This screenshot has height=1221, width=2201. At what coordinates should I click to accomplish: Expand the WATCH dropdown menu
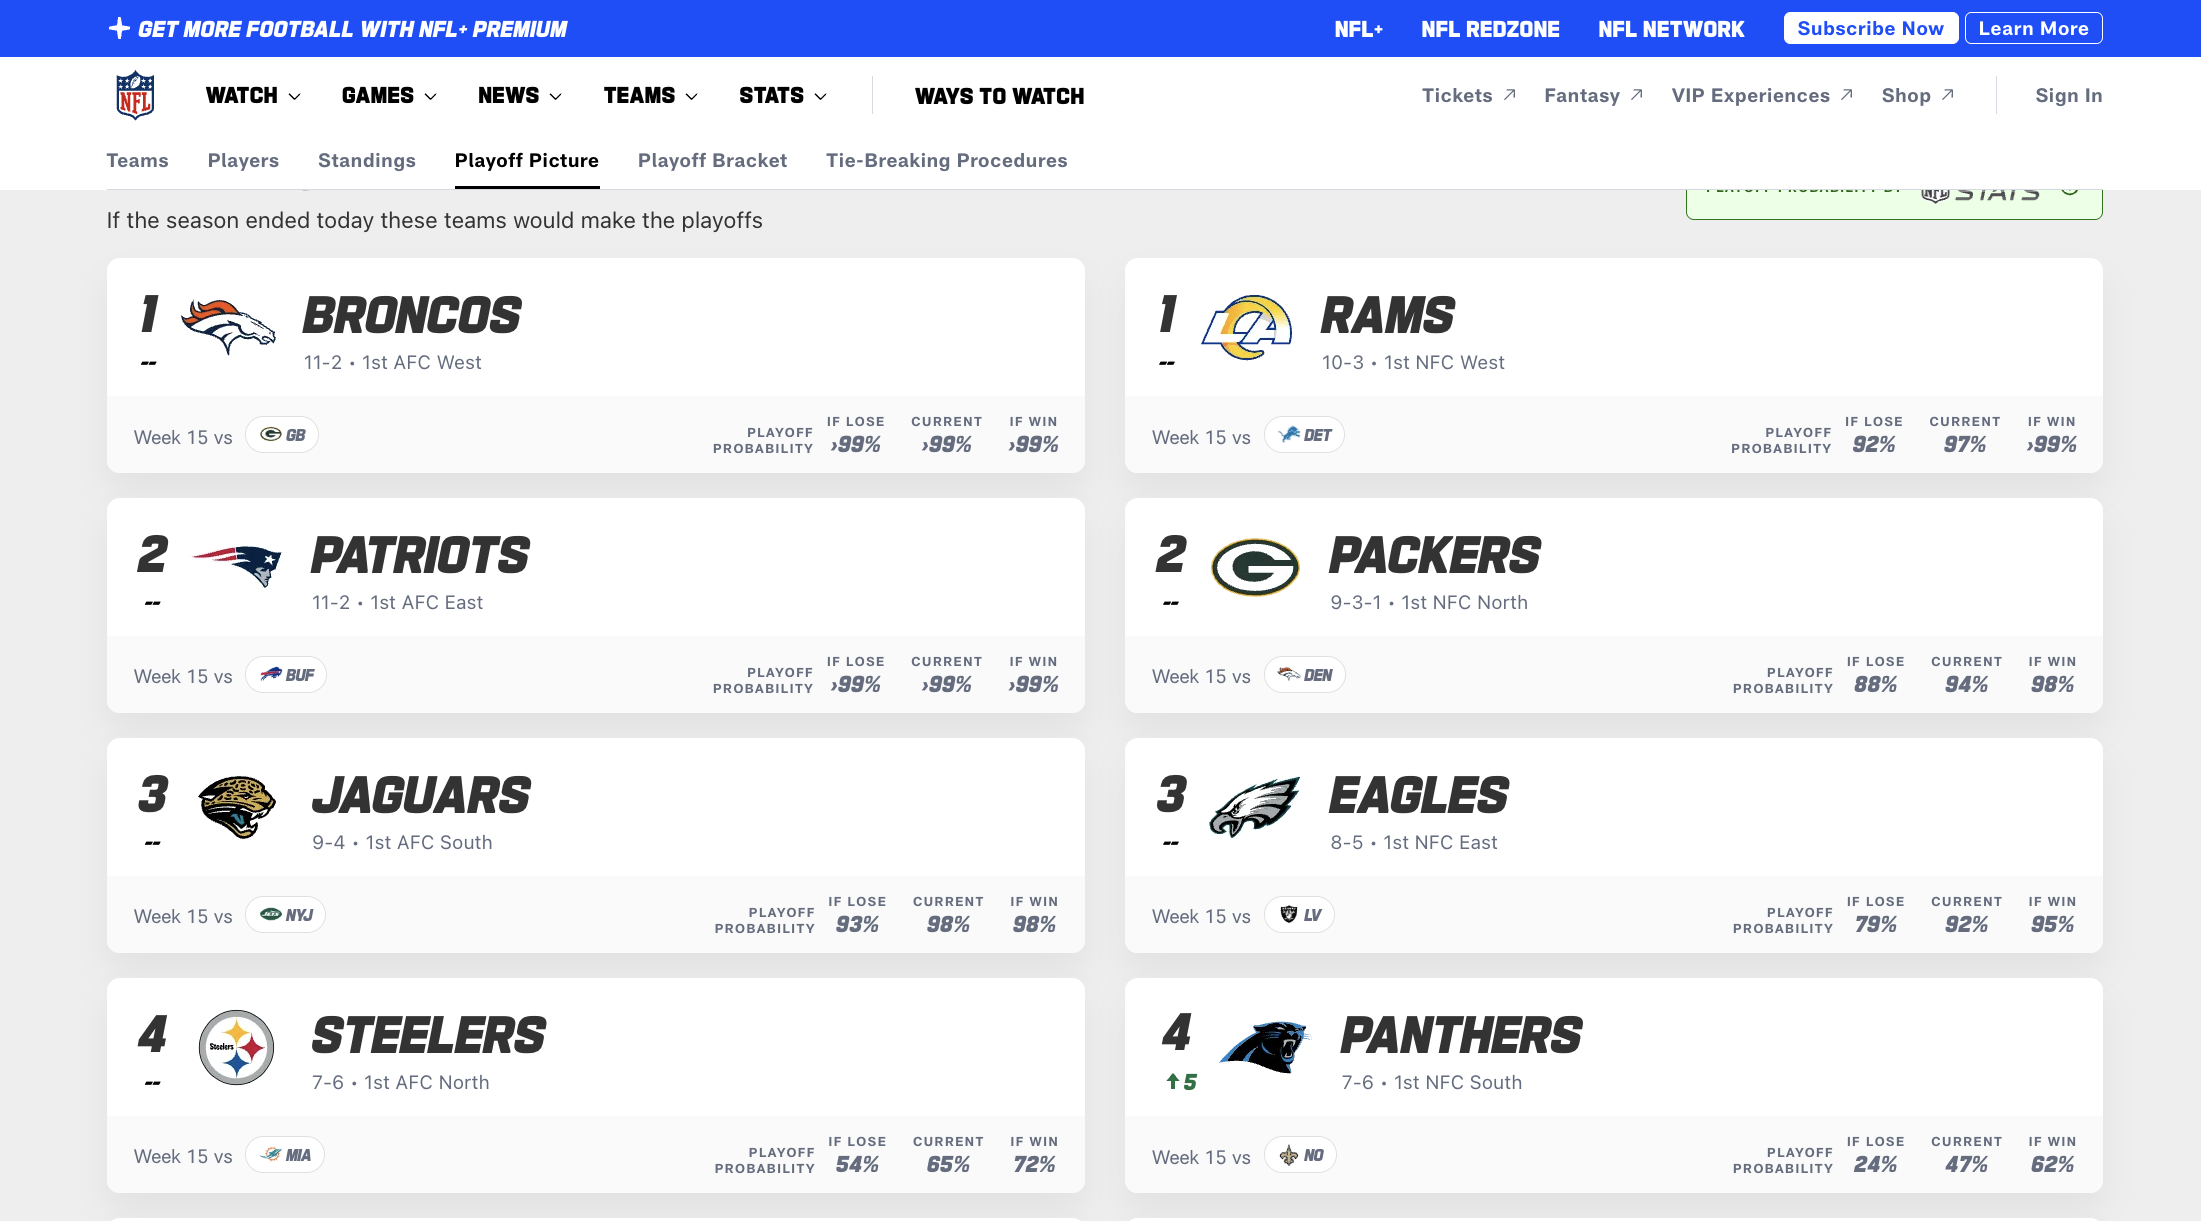253,96
